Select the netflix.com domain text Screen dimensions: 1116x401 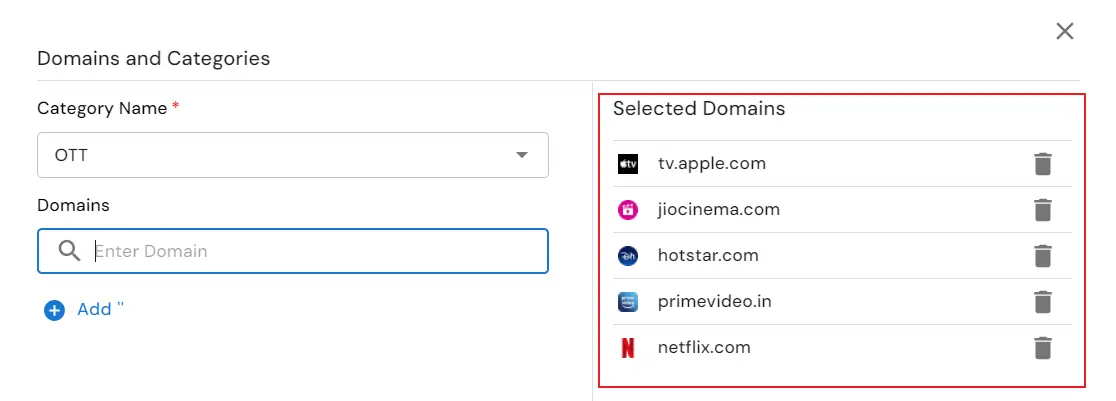click(x=705, y=348)
